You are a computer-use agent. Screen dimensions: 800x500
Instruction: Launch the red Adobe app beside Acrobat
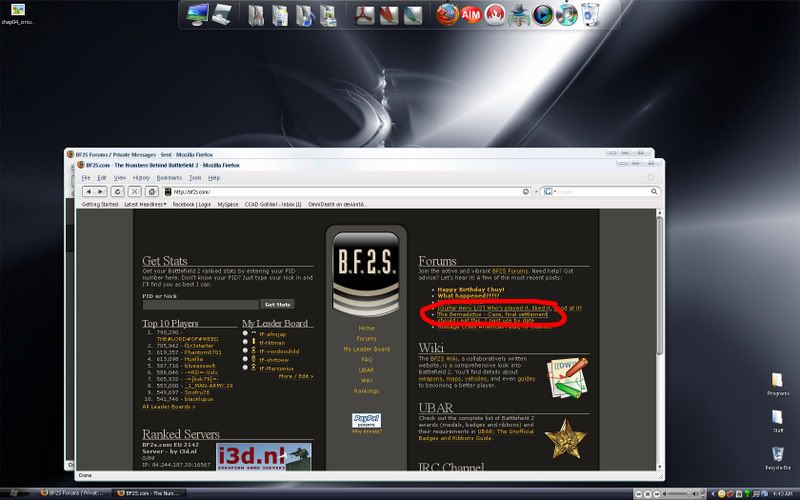tap(389, 15)
